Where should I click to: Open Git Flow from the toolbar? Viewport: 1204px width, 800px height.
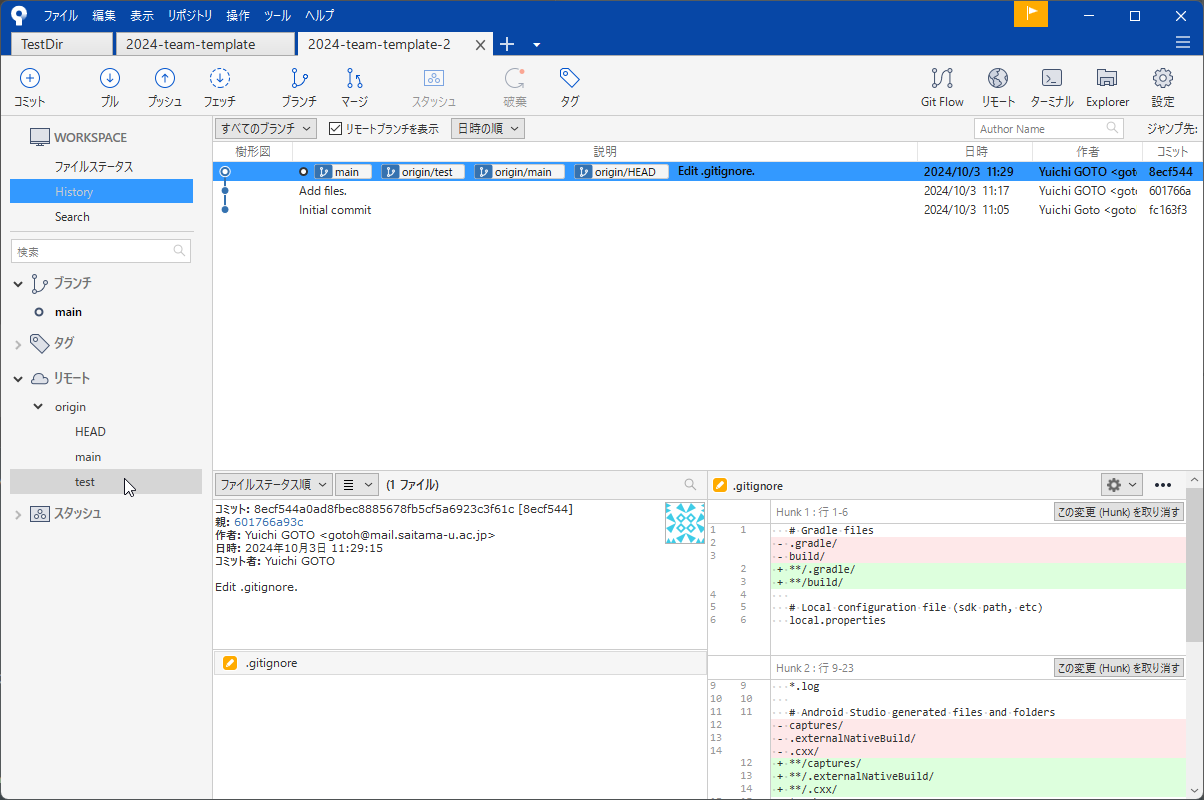[942, 87]
